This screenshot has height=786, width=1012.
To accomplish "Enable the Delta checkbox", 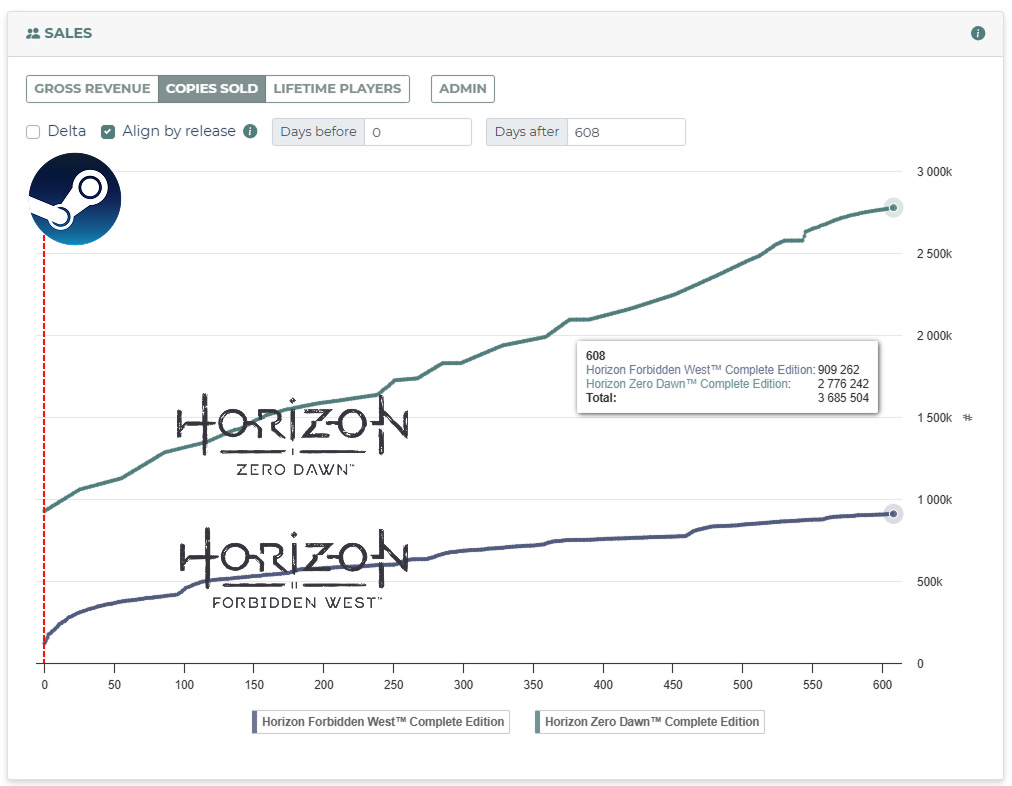I will pos(32,131).
